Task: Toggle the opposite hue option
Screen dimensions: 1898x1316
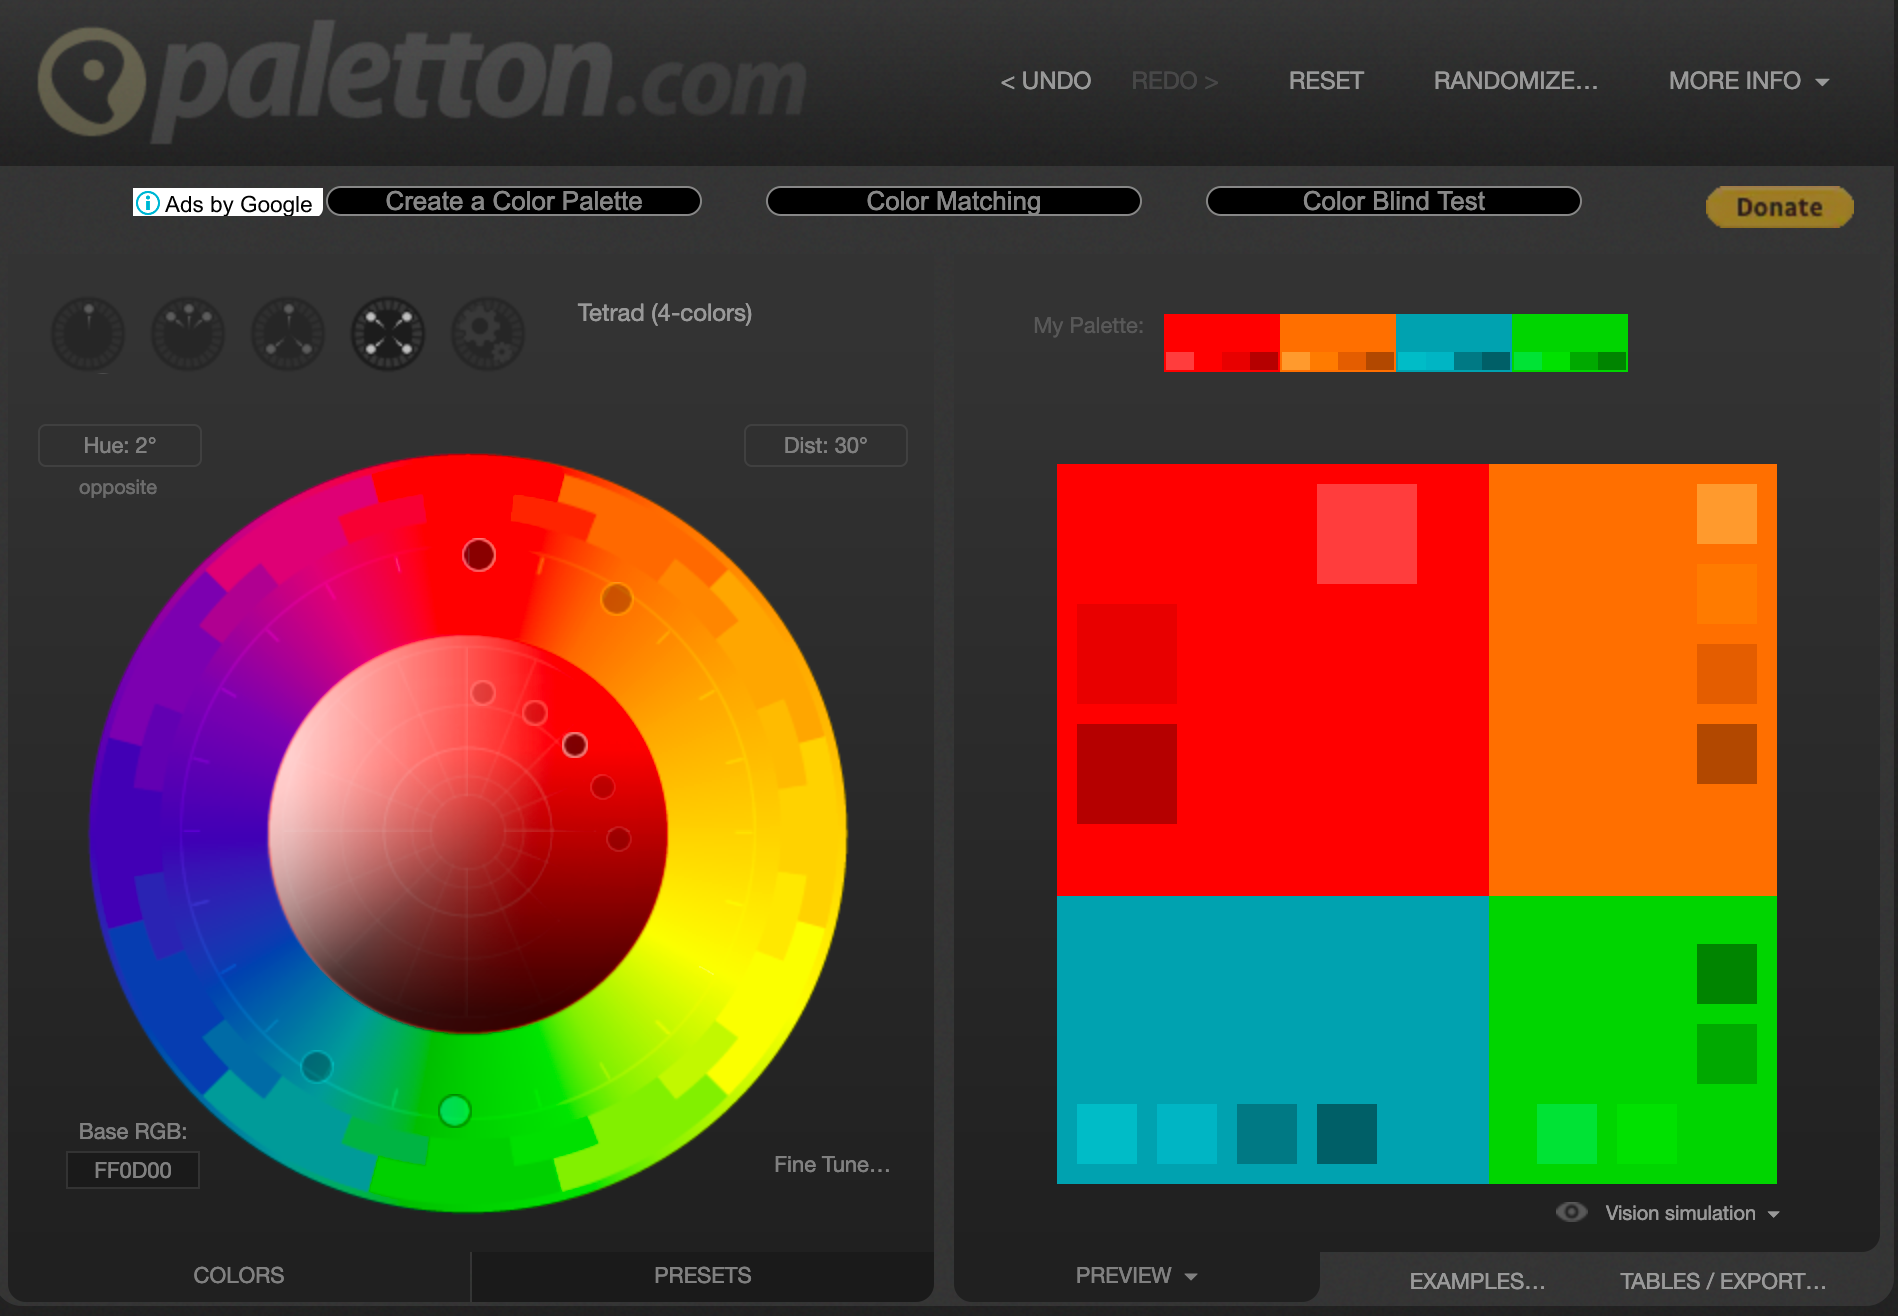Action: (118, 487)
